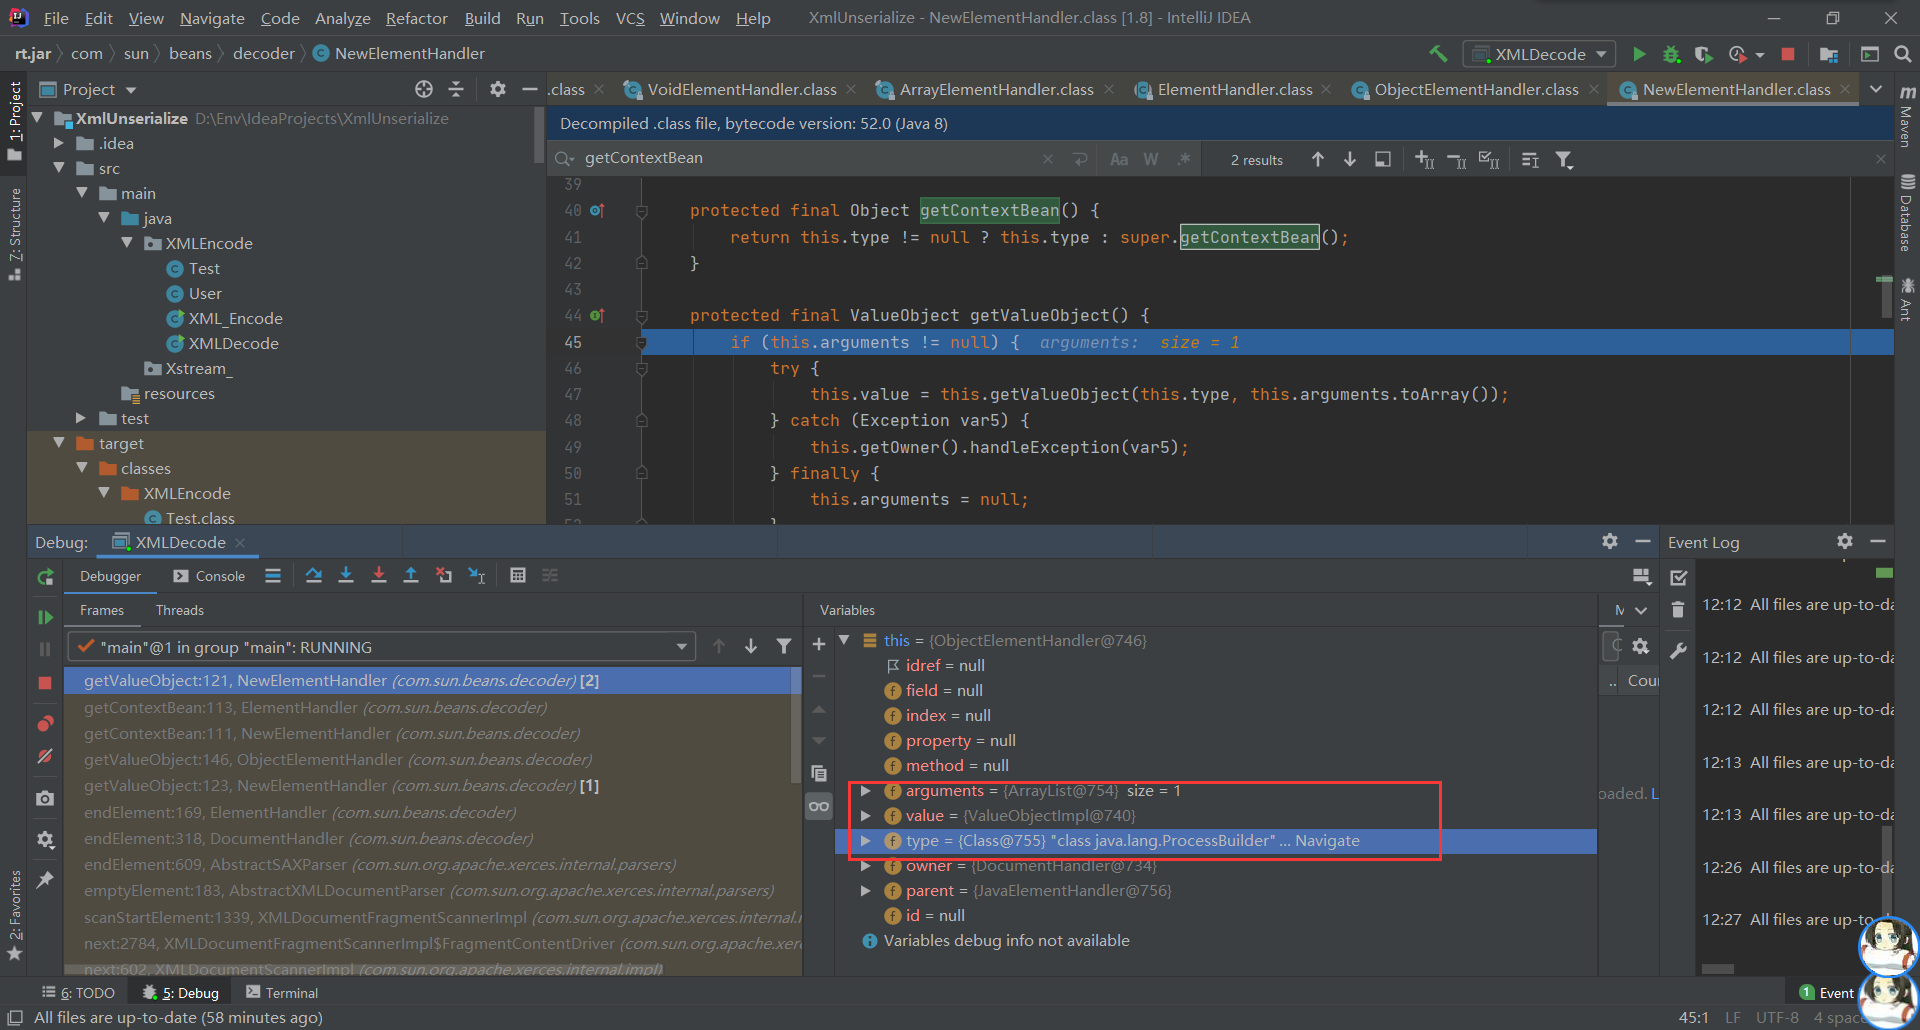Click the Build project hammer icon

1438,54
